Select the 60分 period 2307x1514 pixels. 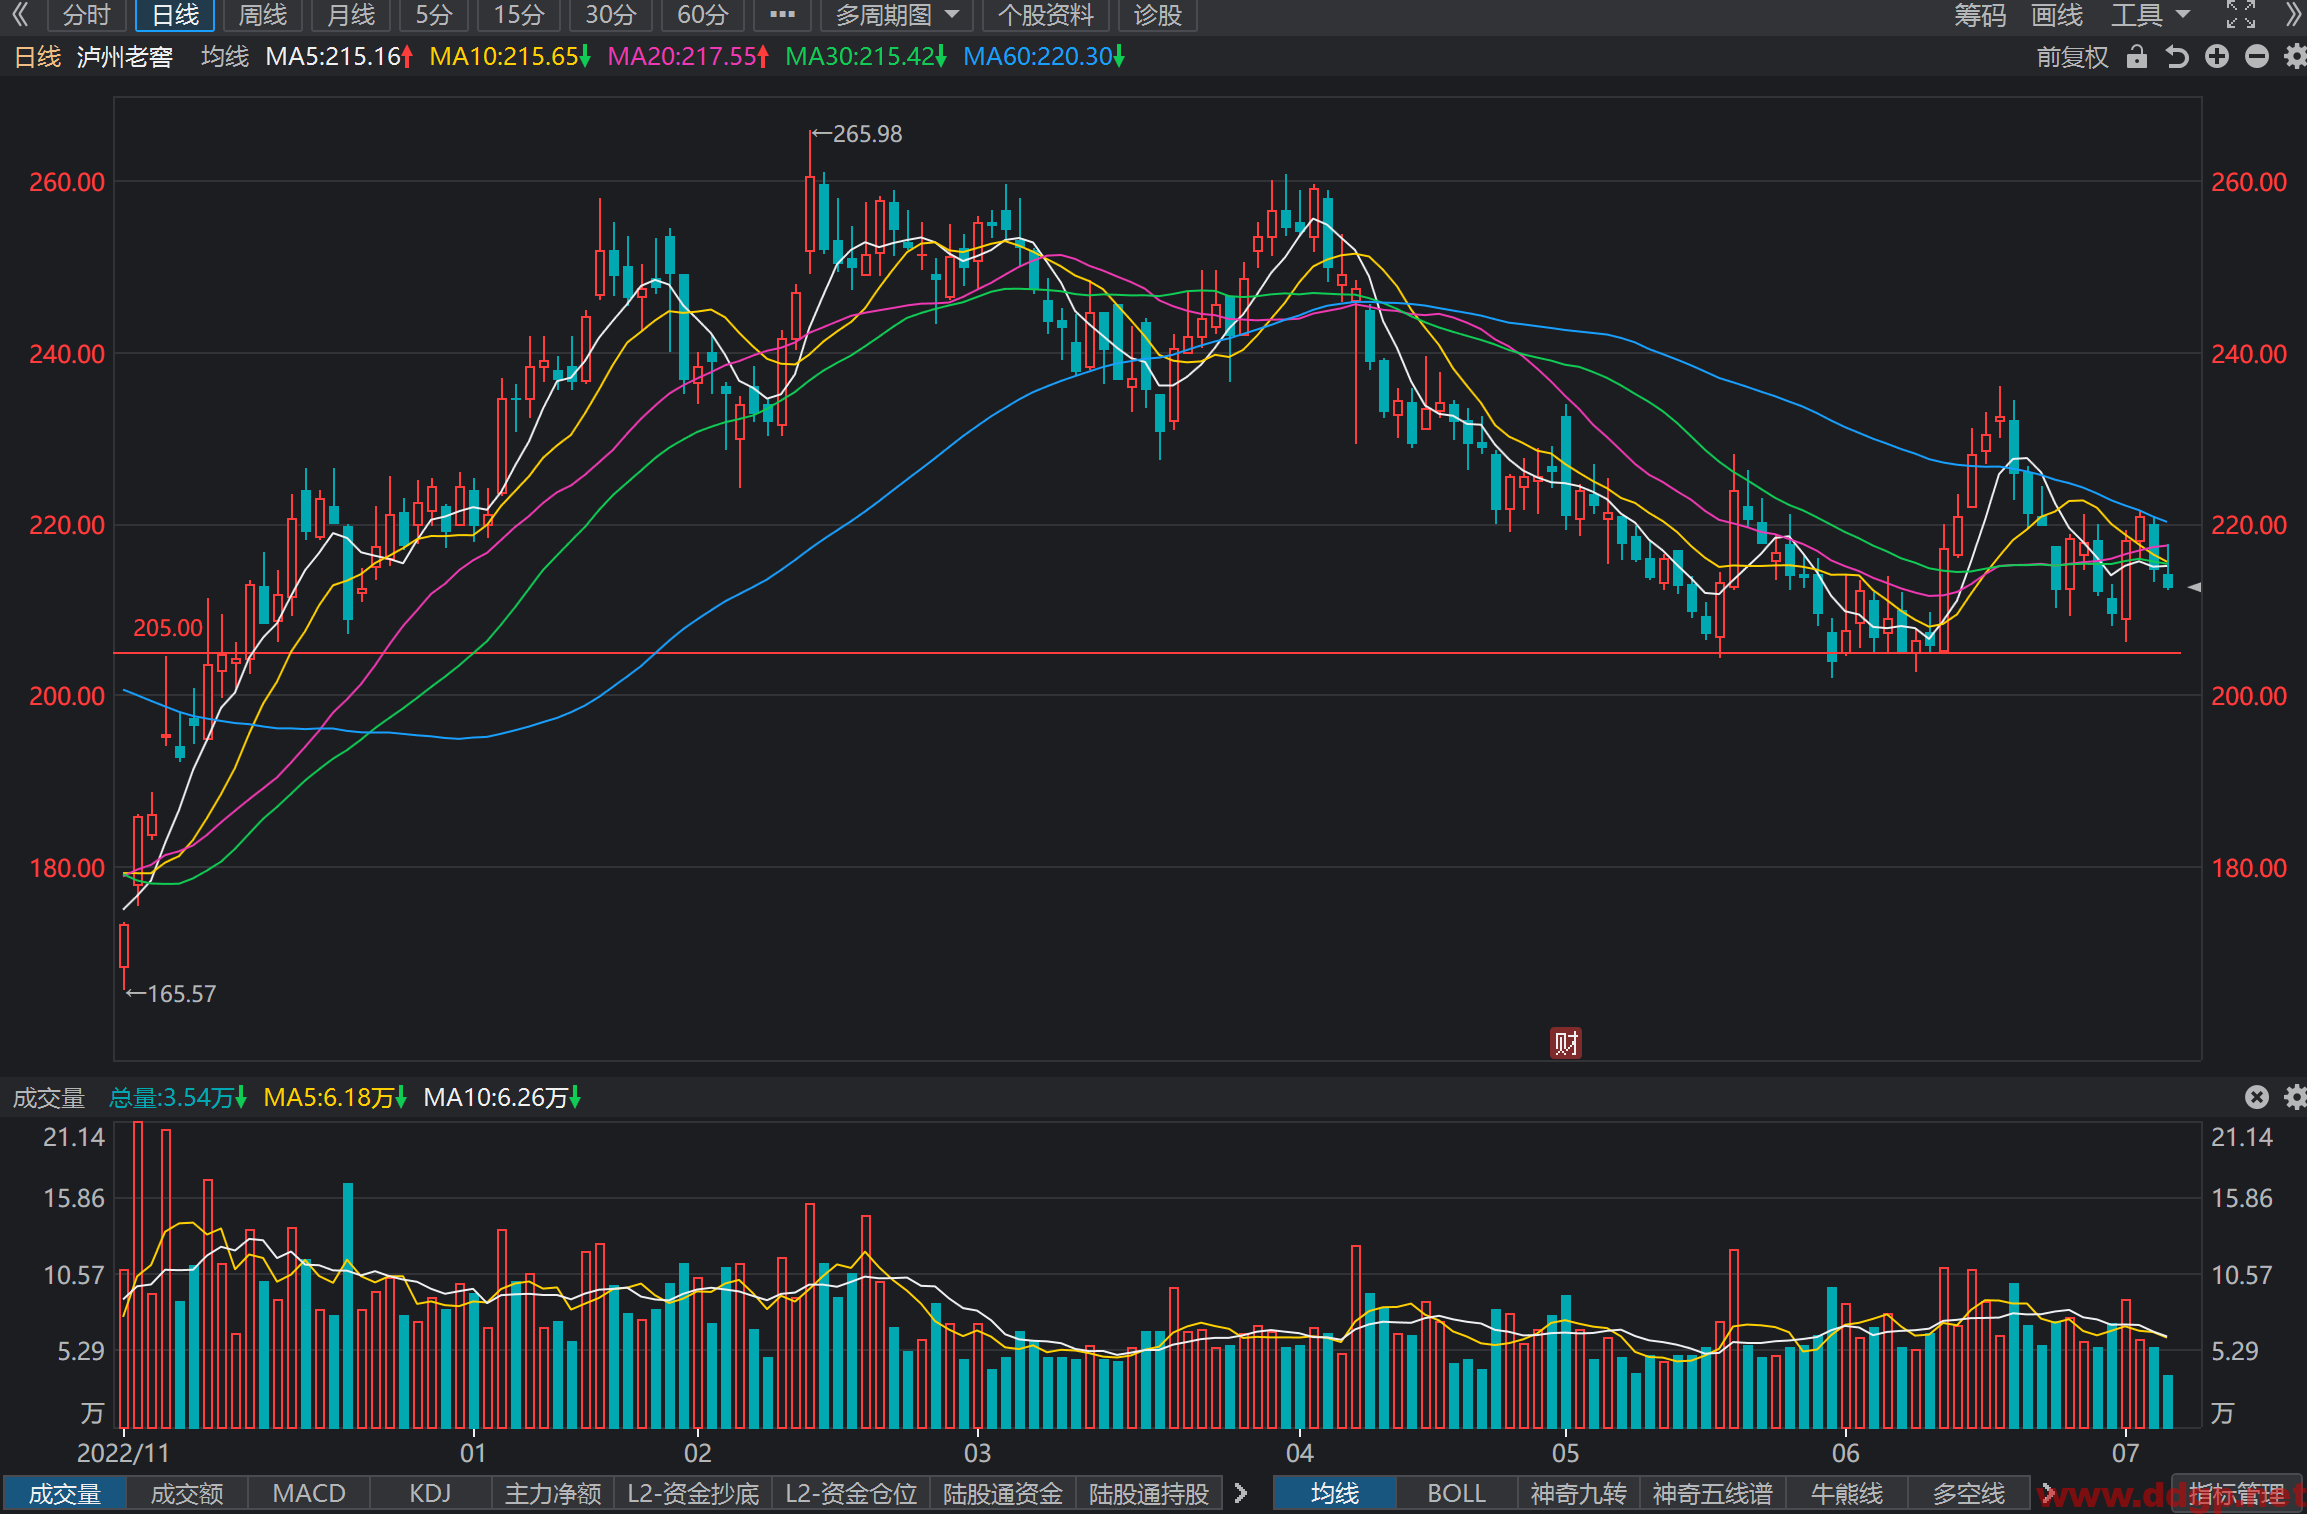[x=703, y=15]
